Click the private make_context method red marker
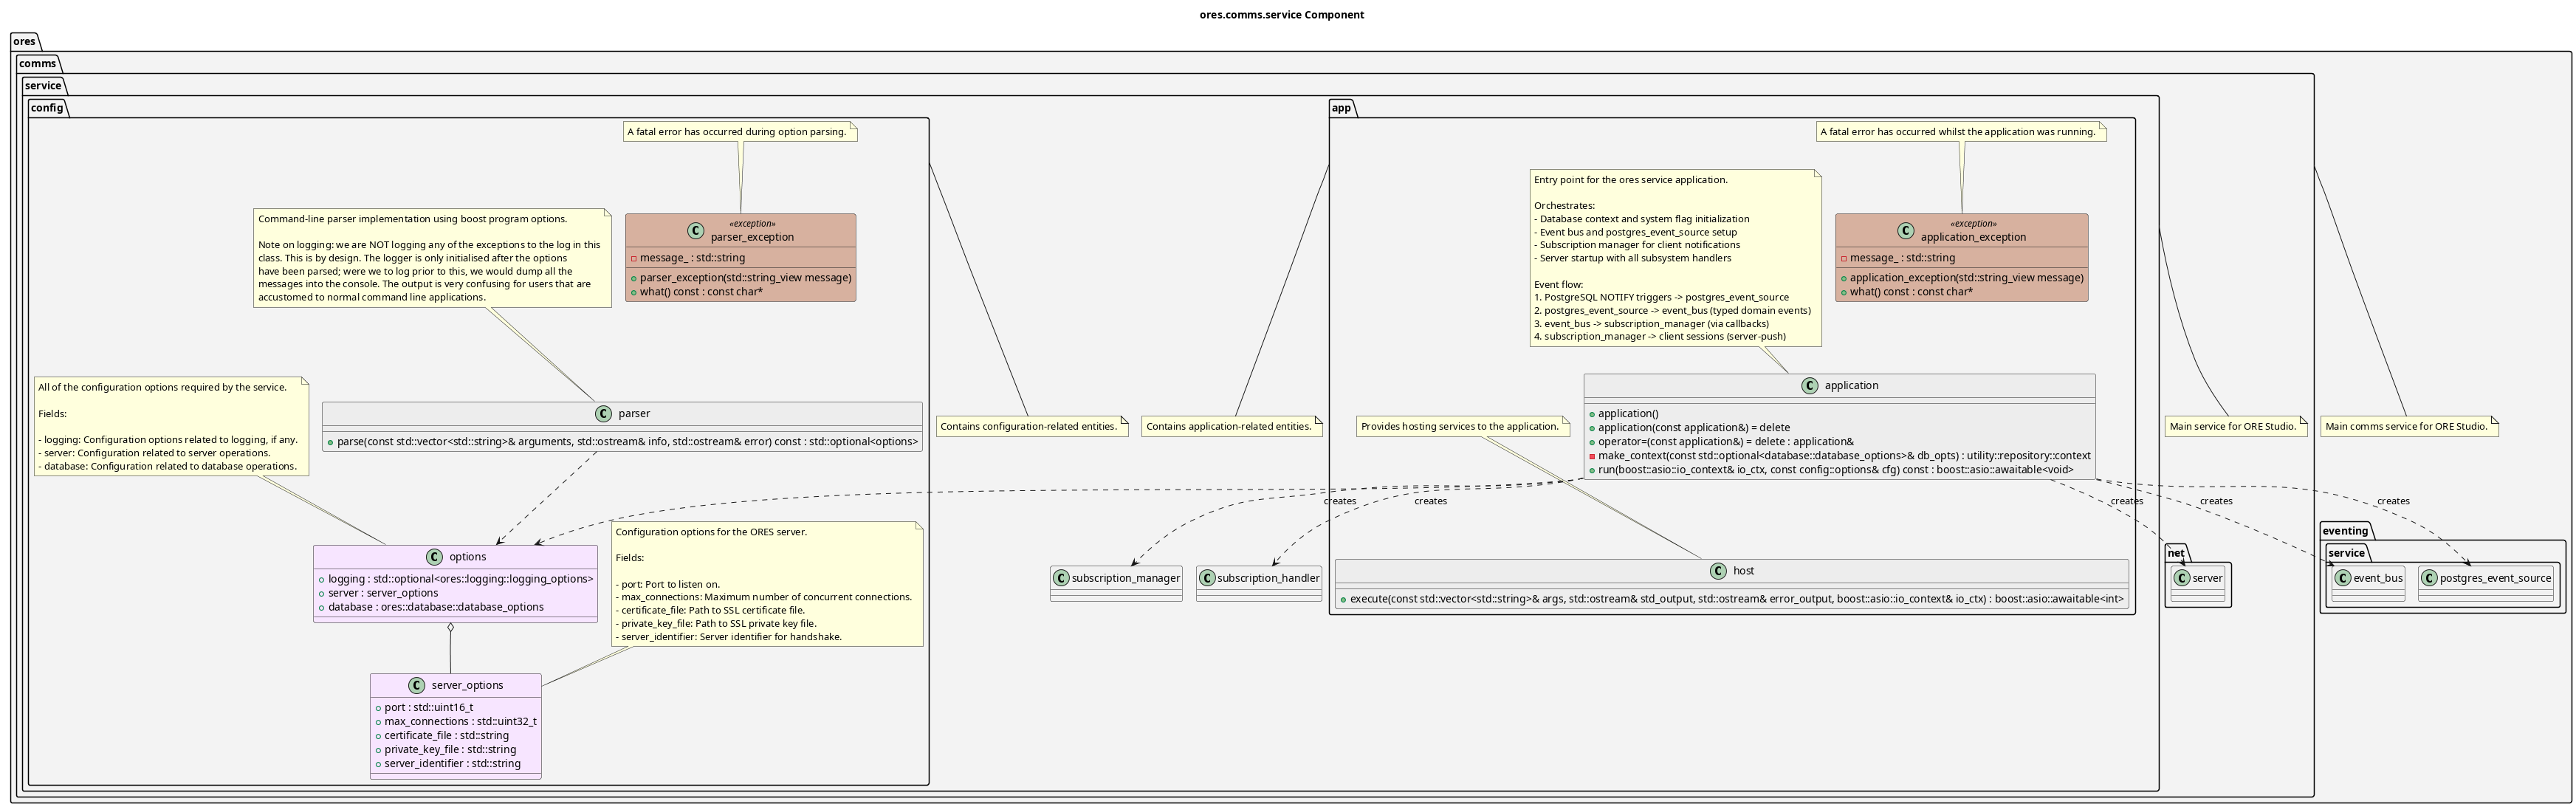This screenshot has height=807, width=2576. 1592,456
